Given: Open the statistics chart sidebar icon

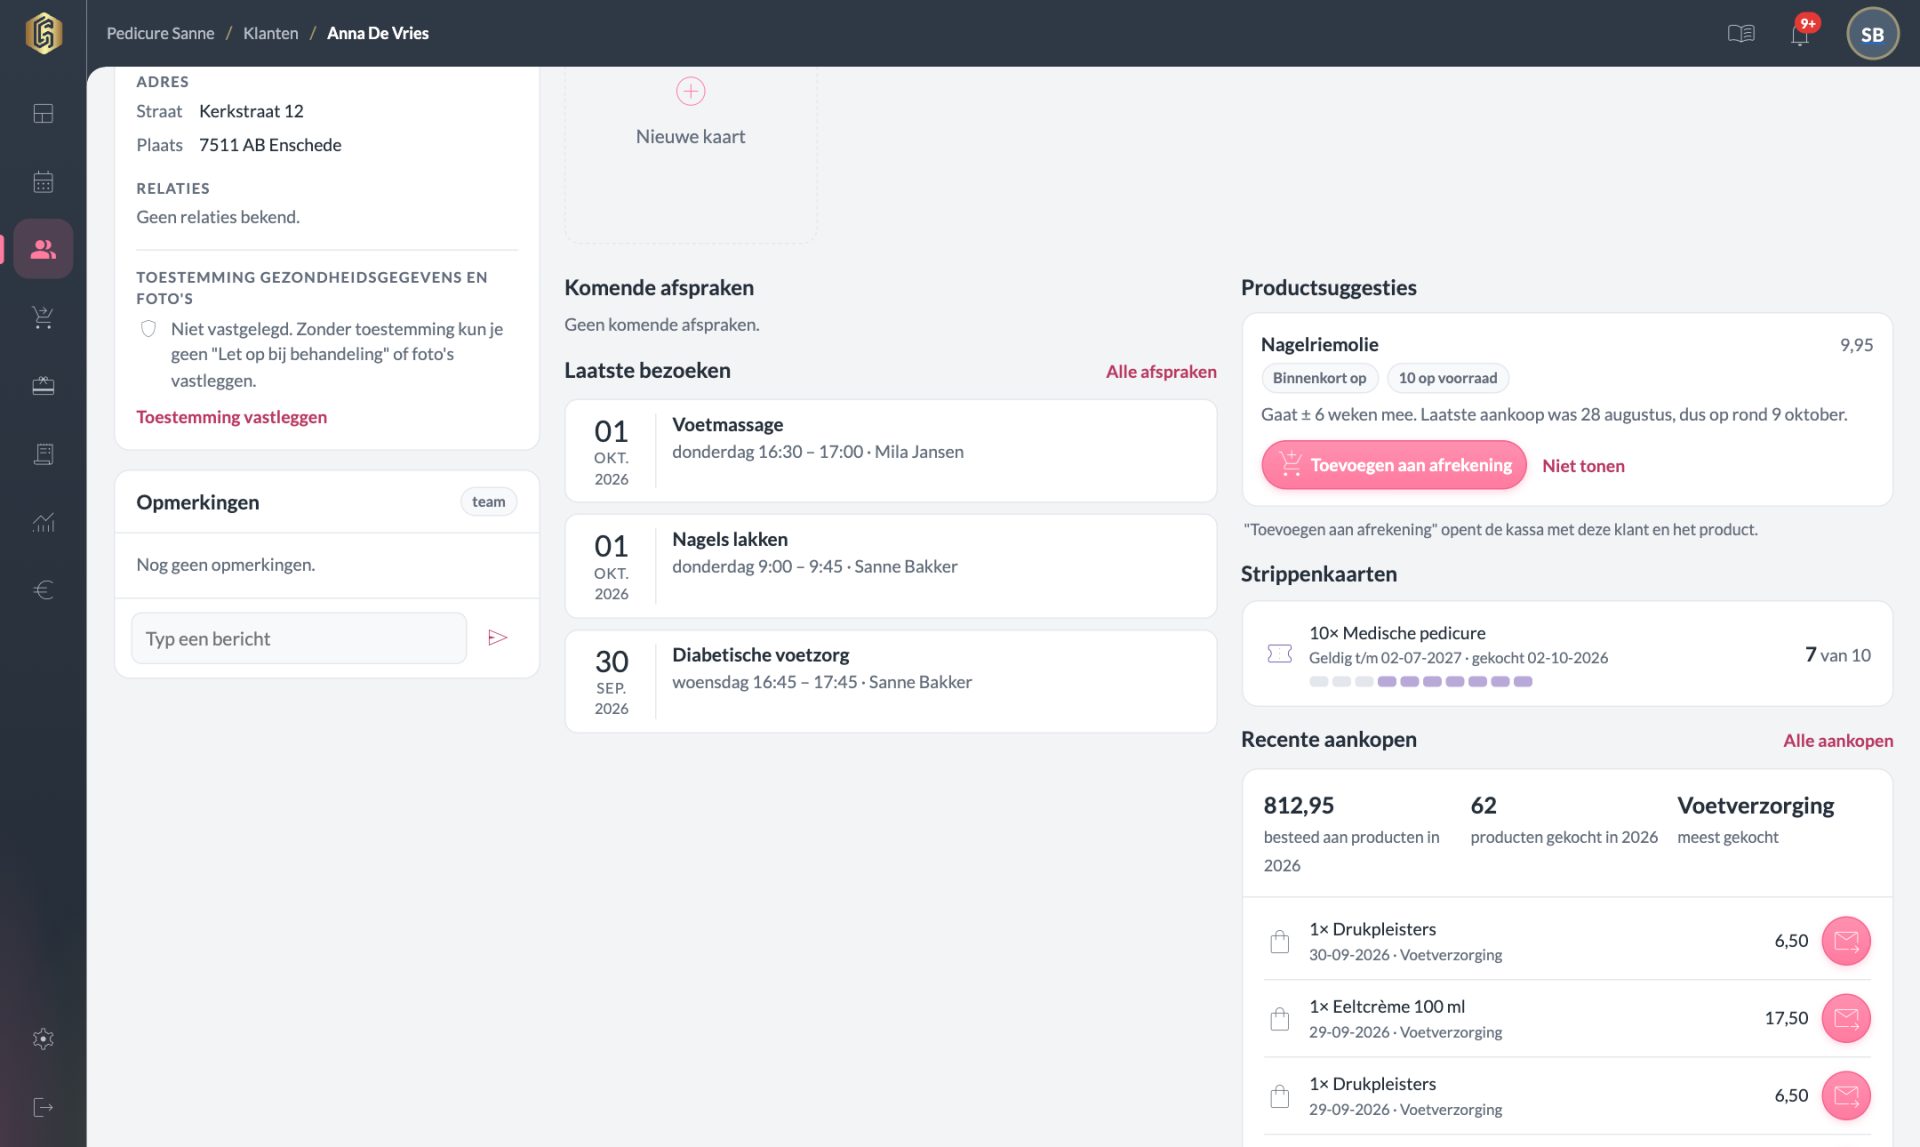Looking at the screenshot, I should pos(43,522).
